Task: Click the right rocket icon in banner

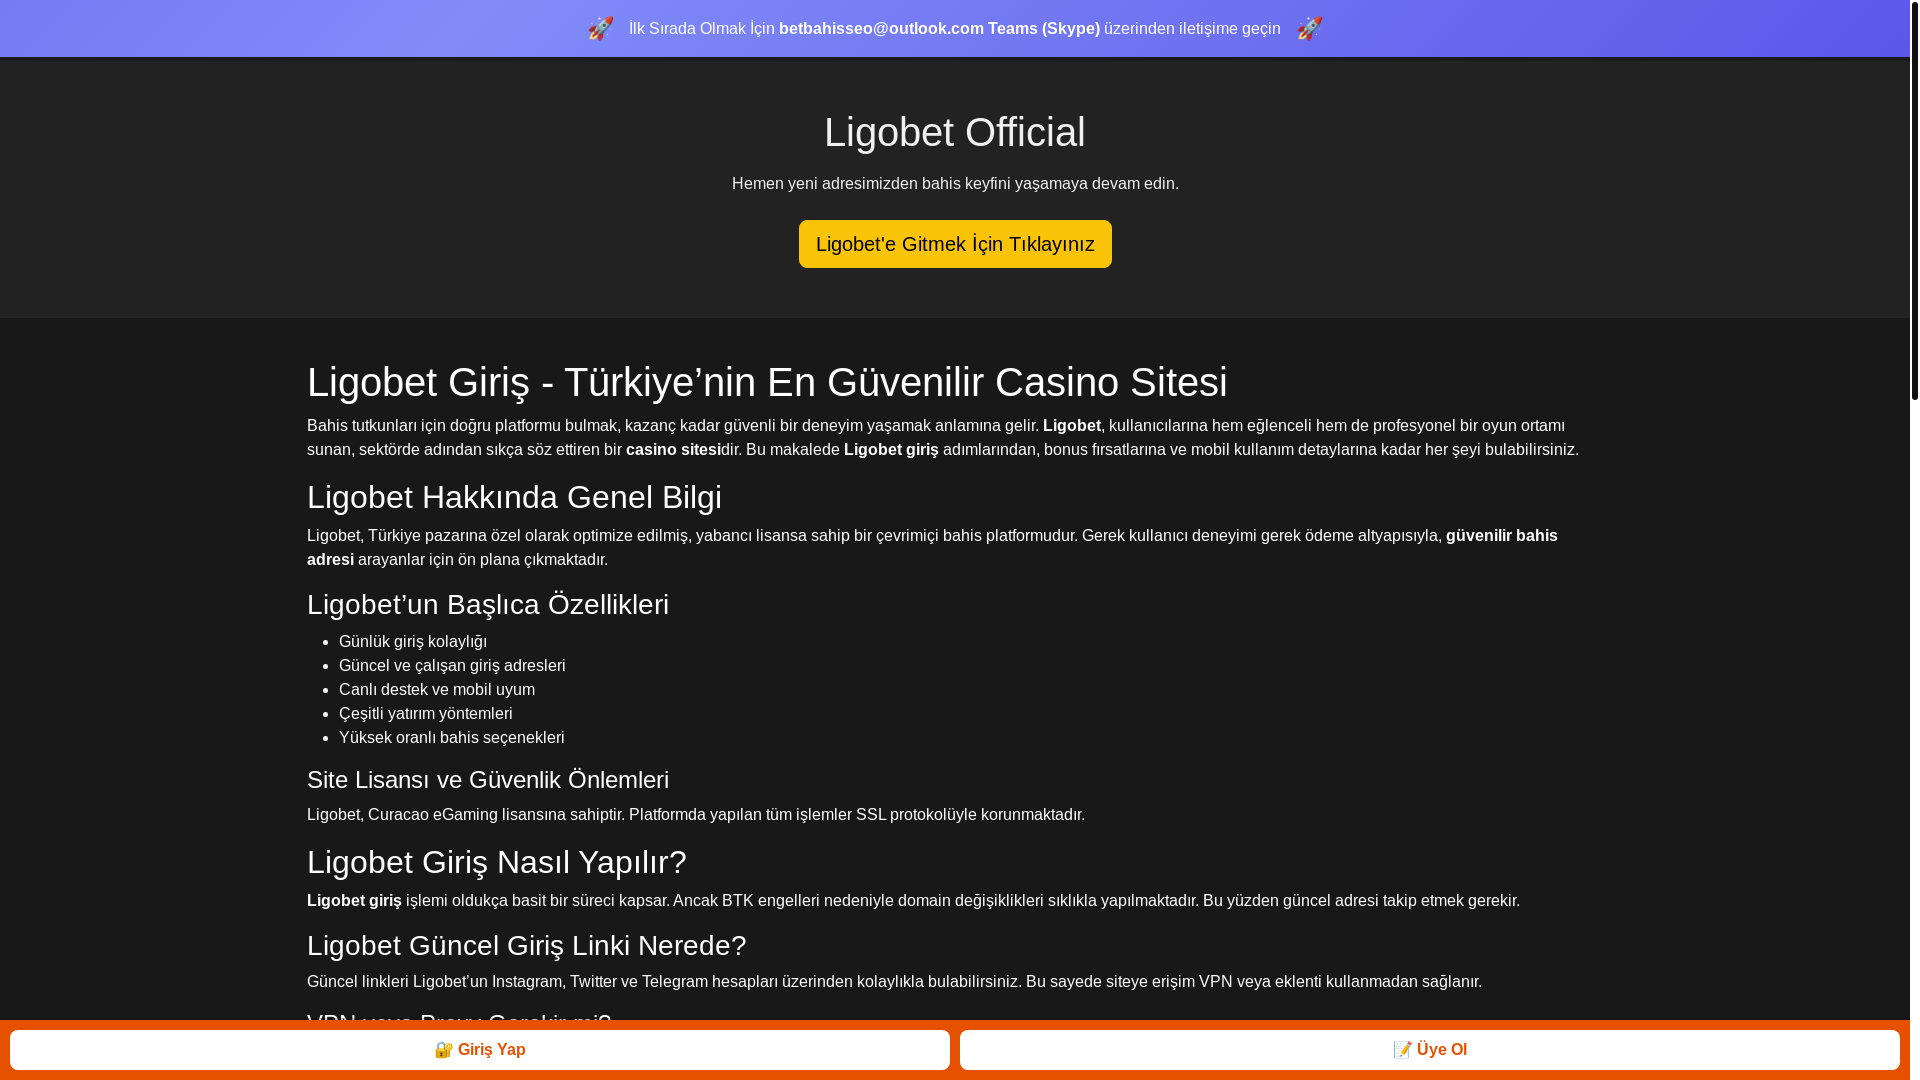Action: pyautogui.click(x=1310, y=28)
